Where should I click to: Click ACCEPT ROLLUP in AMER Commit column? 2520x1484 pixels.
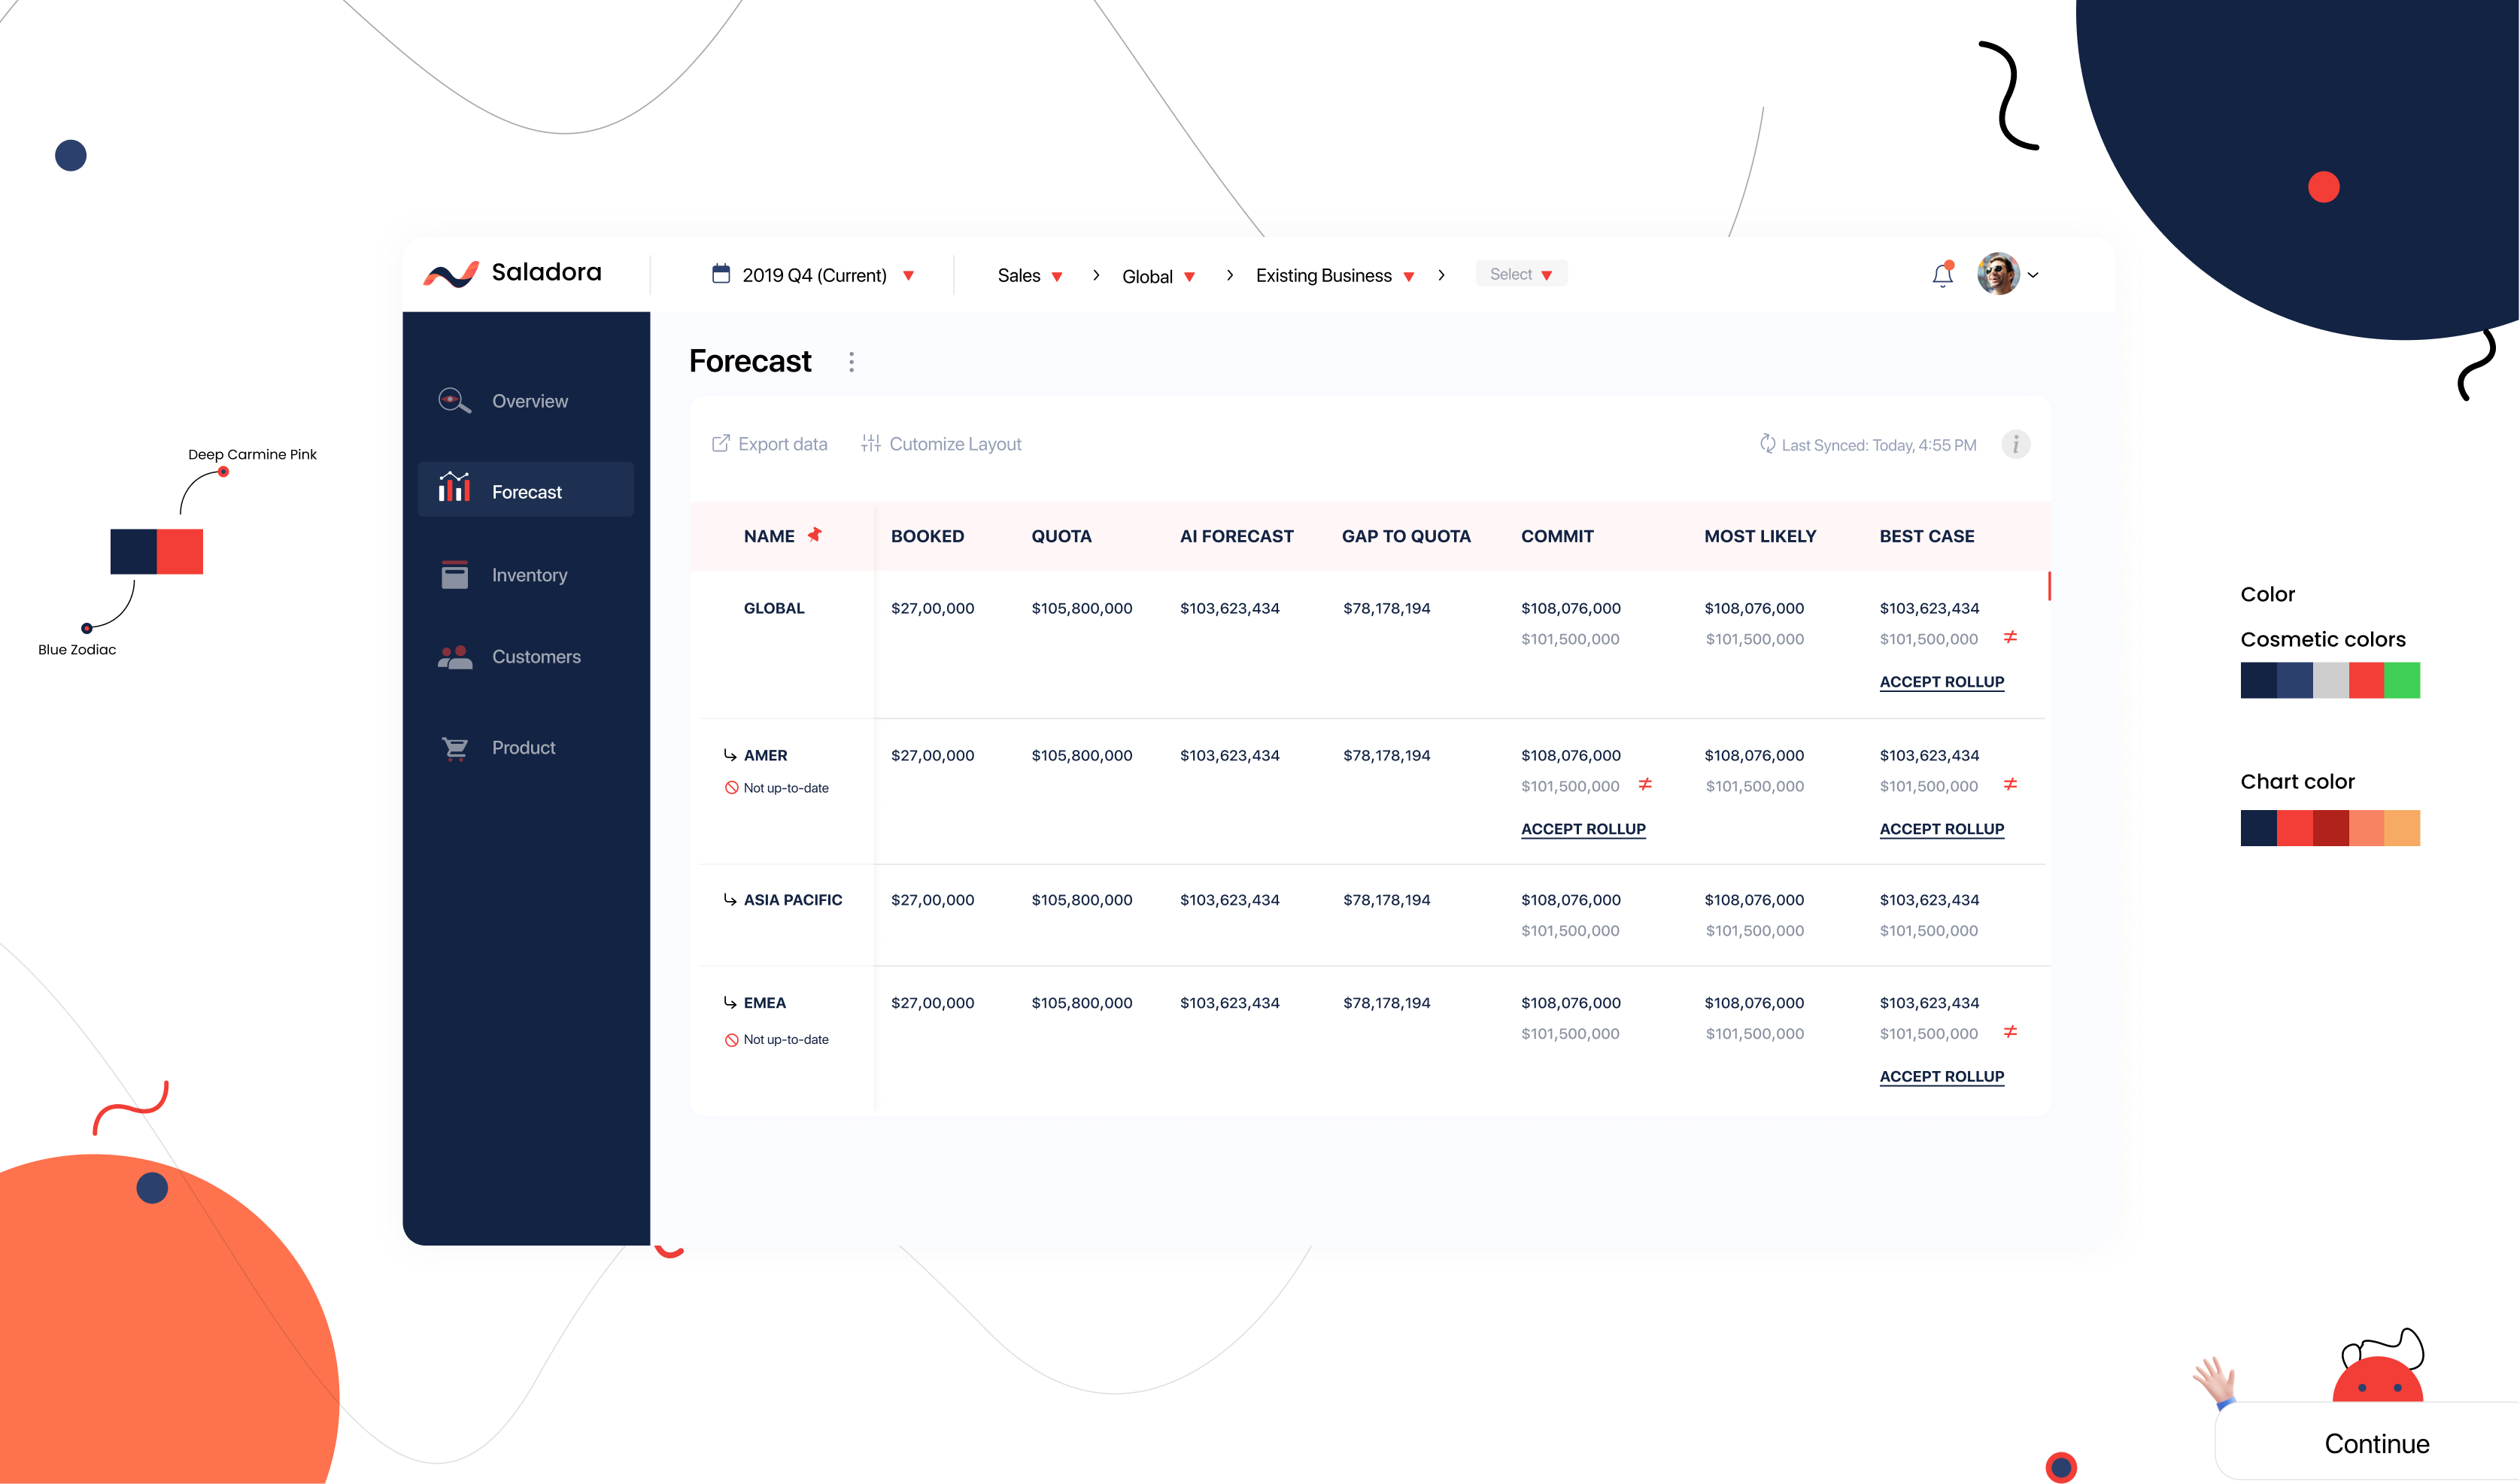tap(1583, 829)
